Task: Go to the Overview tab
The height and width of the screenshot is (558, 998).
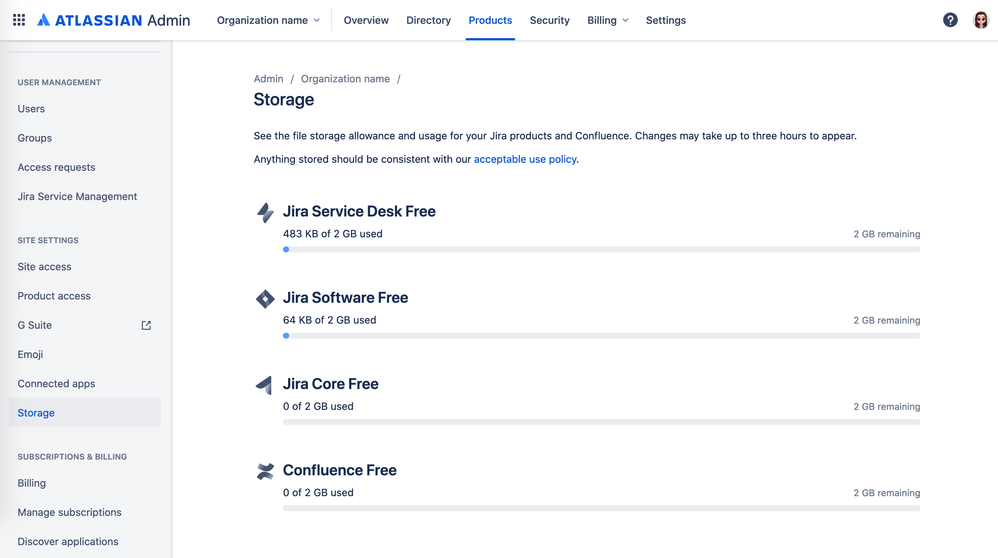Action: [366, 20]
